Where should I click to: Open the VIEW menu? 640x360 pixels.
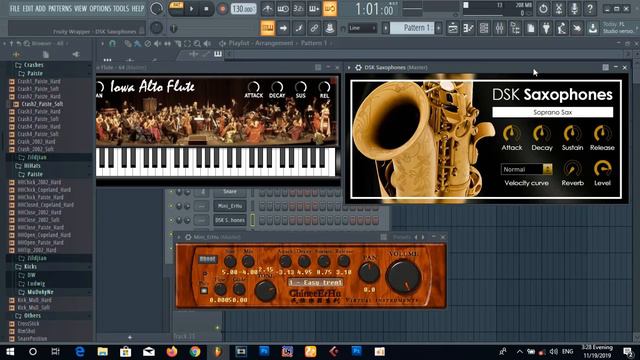pyautogui.click(x=80, y=9)
